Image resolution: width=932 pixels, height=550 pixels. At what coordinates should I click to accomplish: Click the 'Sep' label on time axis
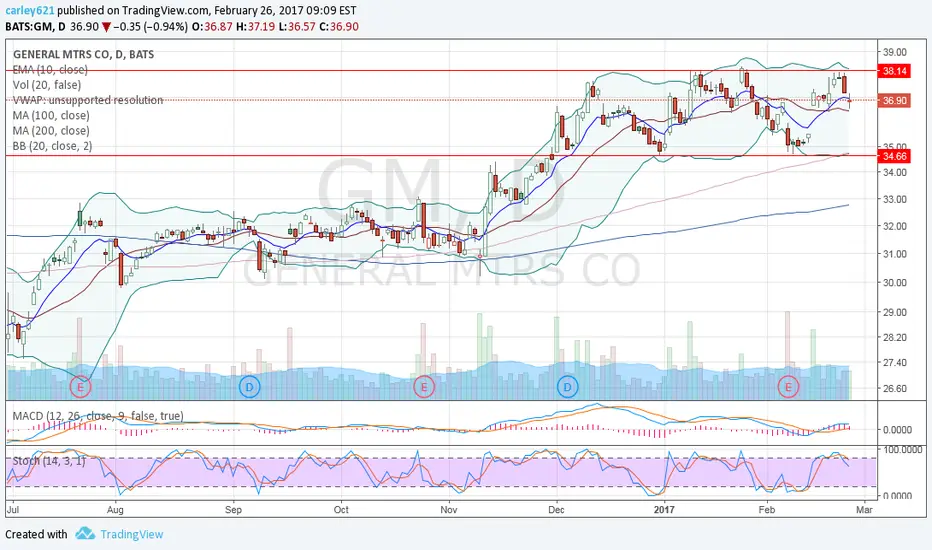(234, 510)
